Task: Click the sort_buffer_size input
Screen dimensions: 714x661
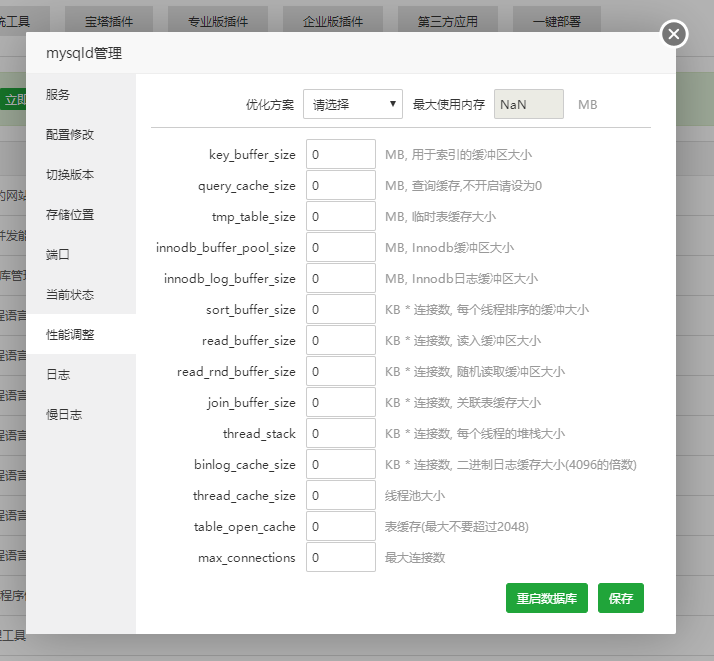Action: click(x=341, y=309)
